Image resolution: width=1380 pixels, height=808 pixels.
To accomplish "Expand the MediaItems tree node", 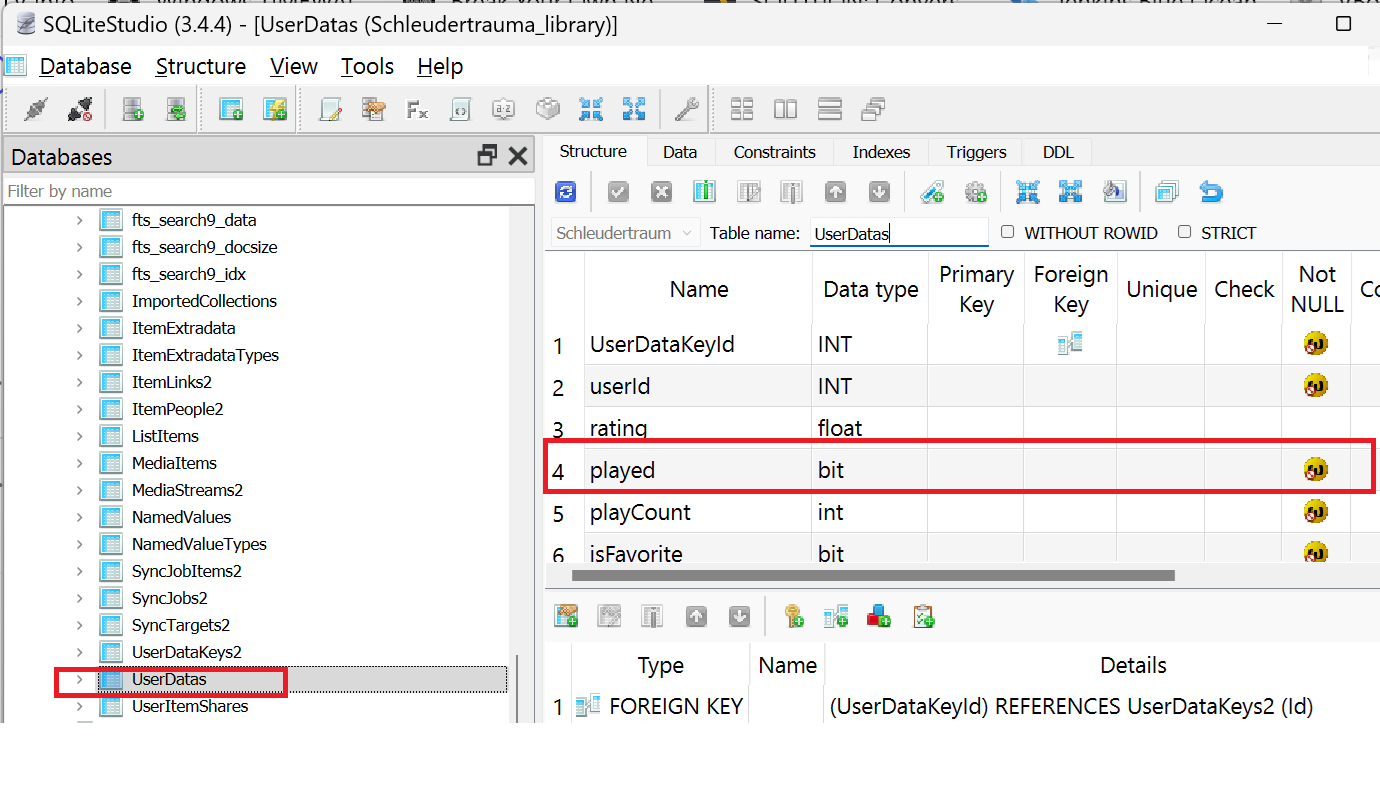I will 80,463.
